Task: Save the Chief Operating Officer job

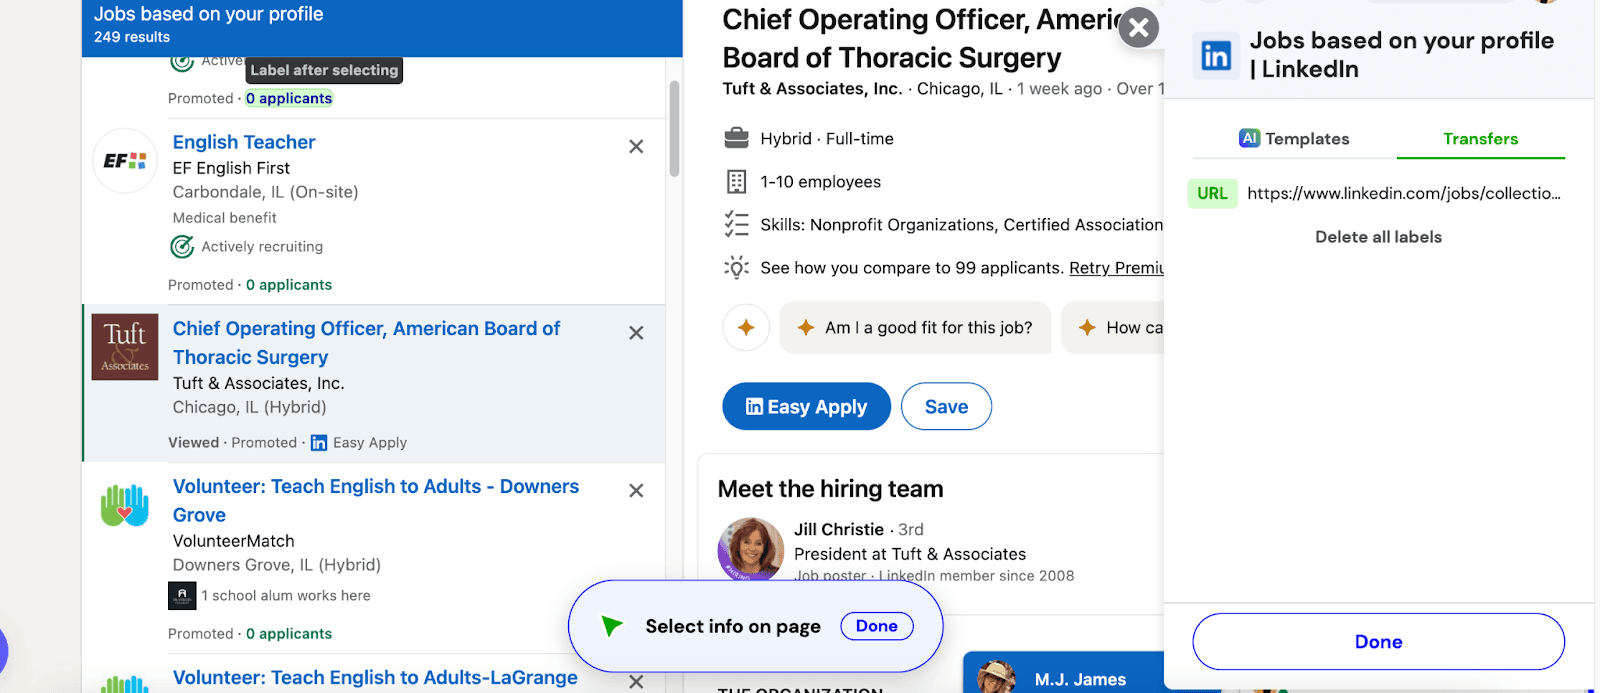Action: point(946,407)
